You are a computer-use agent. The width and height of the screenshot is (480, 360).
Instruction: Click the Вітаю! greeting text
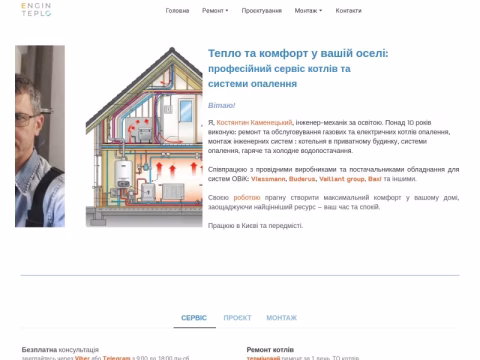point(222,105)
